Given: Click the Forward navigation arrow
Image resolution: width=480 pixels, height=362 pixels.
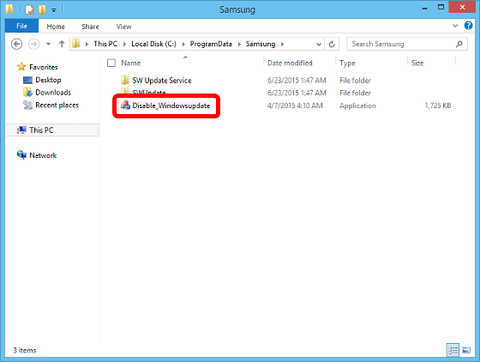Looking at the screenshot, I should (x=34, y=44).
